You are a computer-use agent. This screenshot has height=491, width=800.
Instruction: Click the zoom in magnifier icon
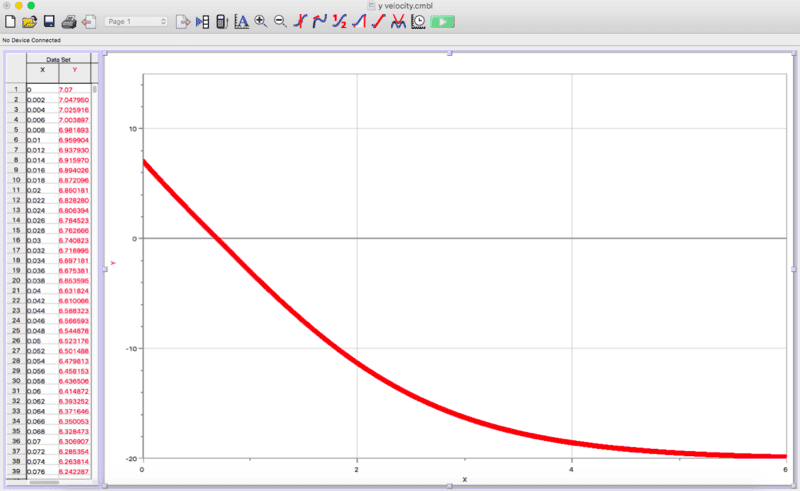tap(261, 21)
